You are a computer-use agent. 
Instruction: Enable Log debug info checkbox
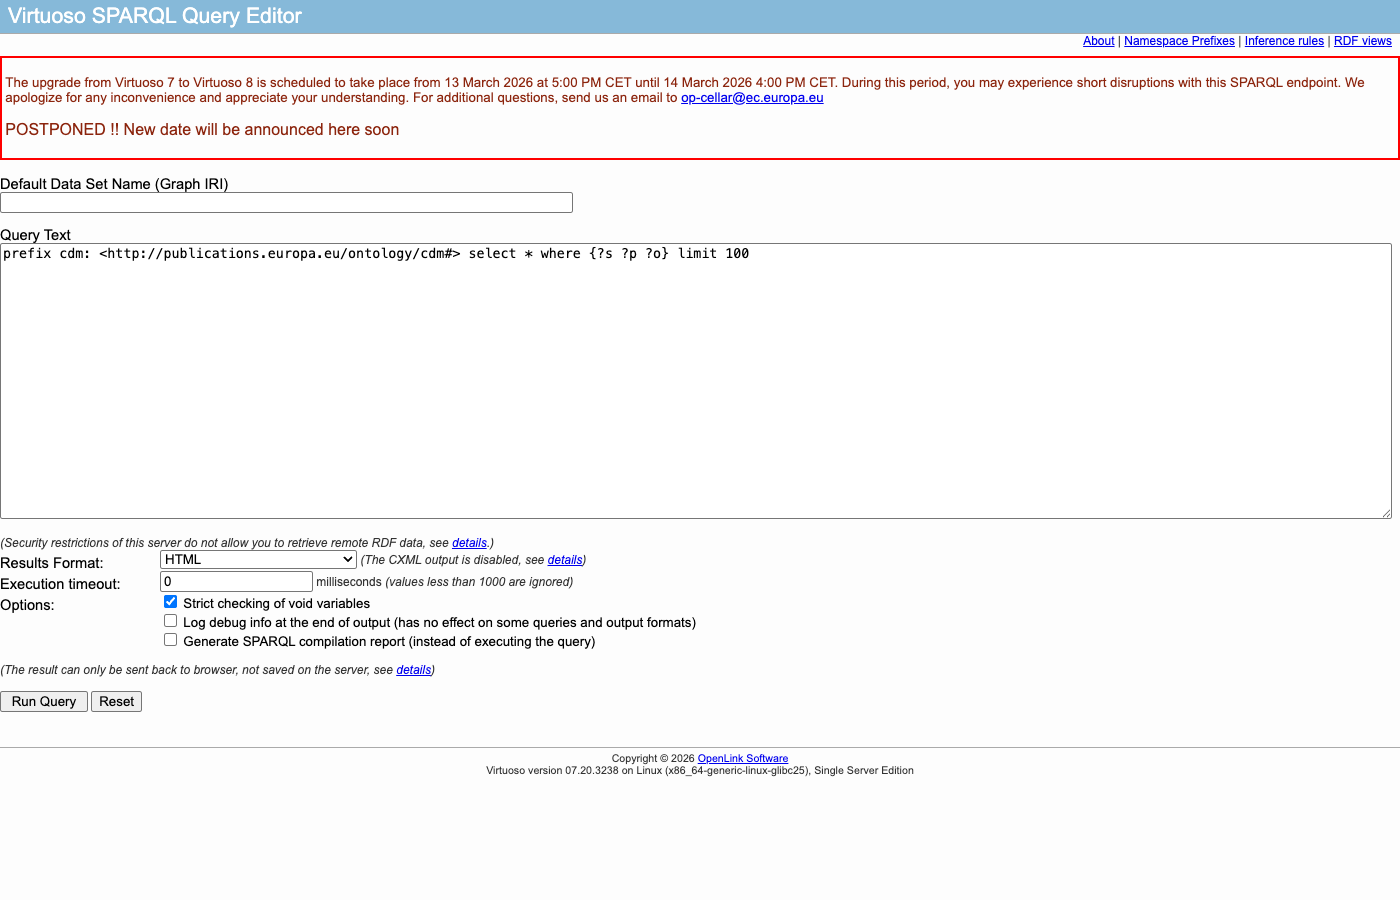[x=170, y=621]
